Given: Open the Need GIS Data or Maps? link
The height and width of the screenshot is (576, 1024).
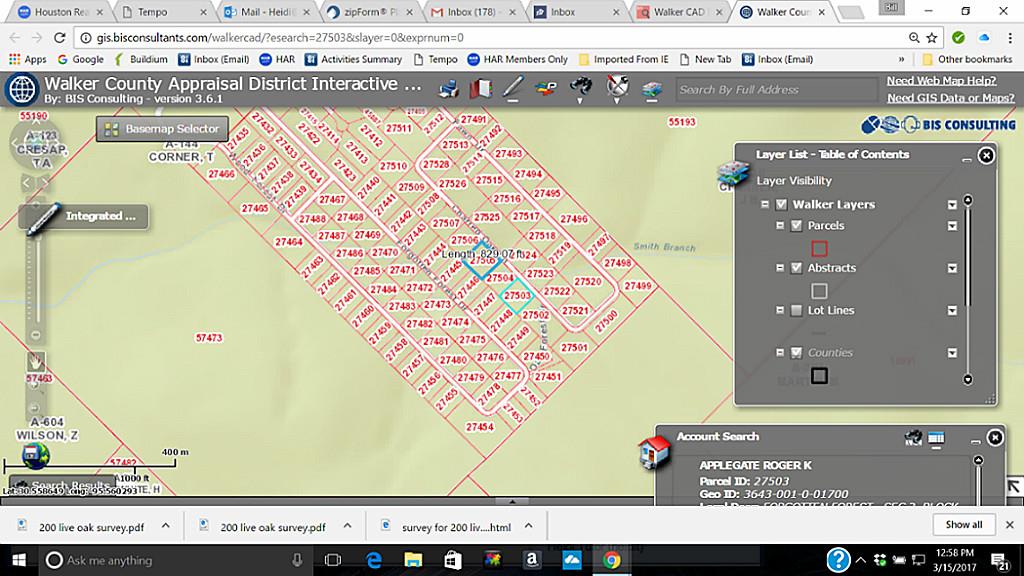Looking at the screenshot, I should pos(950,98).
